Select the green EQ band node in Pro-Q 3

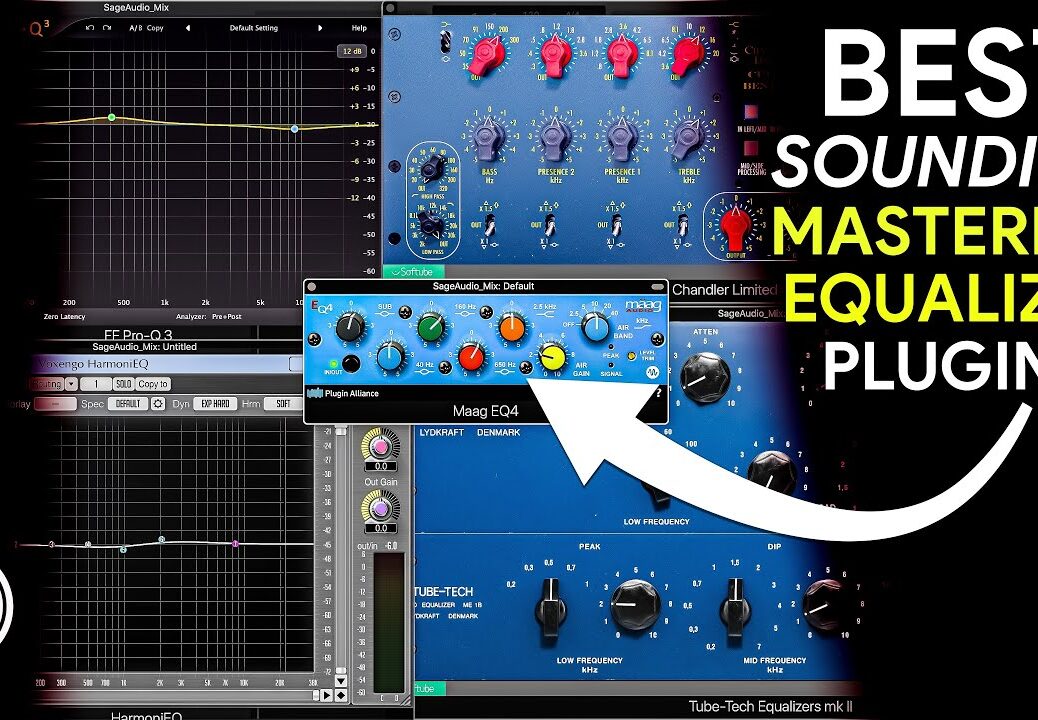pyautogui.click(x=111, y=118)
